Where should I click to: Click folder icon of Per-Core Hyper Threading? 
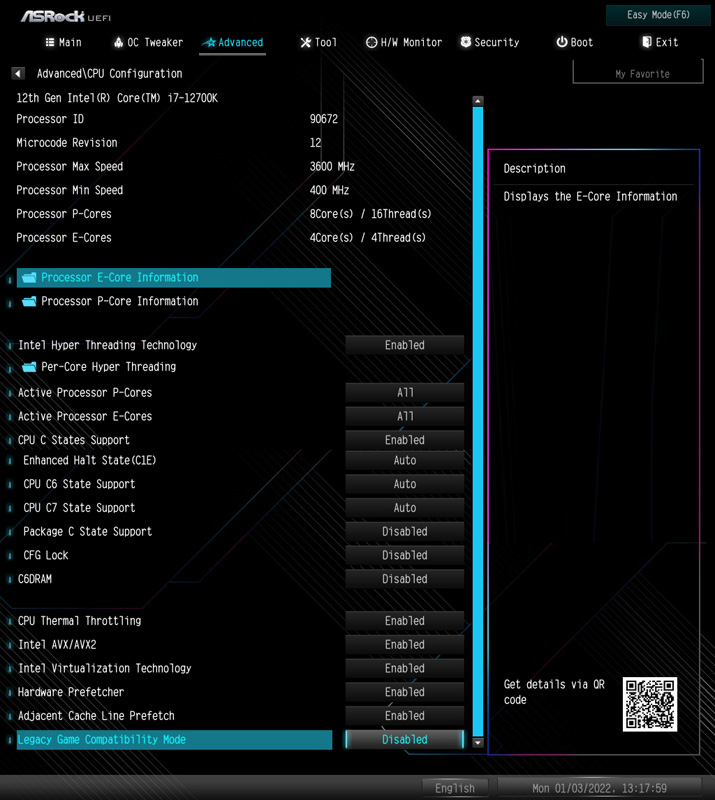(x=29, y=367)
